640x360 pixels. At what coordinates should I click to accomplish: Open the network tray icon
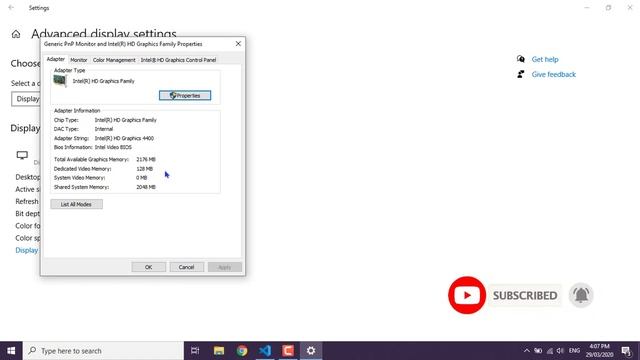point(549,351)
